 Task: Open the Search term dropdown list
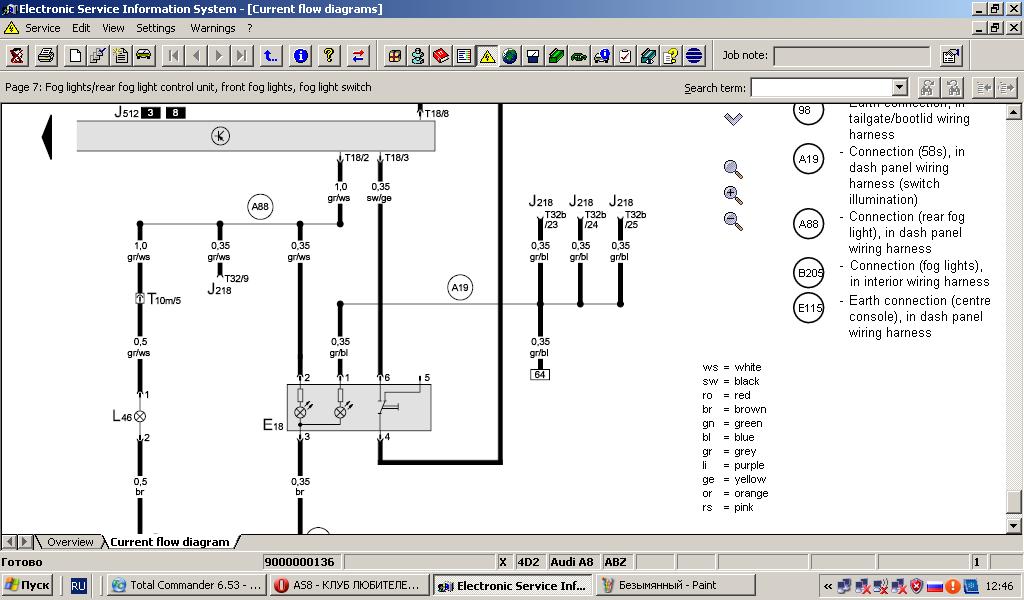(899, 88)
